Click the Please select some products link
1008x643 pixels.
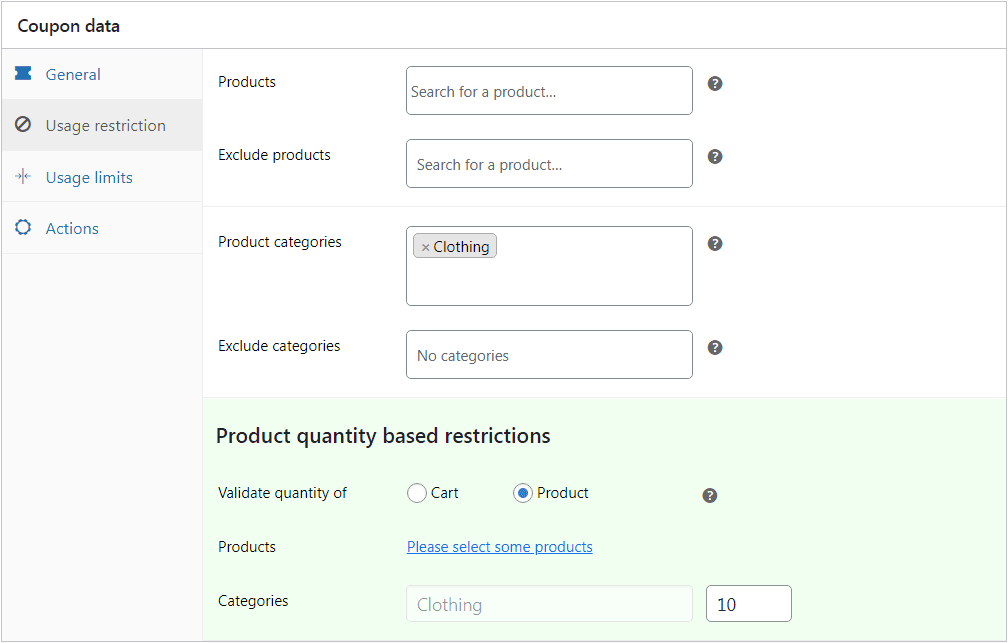click(x=500, y=547)
